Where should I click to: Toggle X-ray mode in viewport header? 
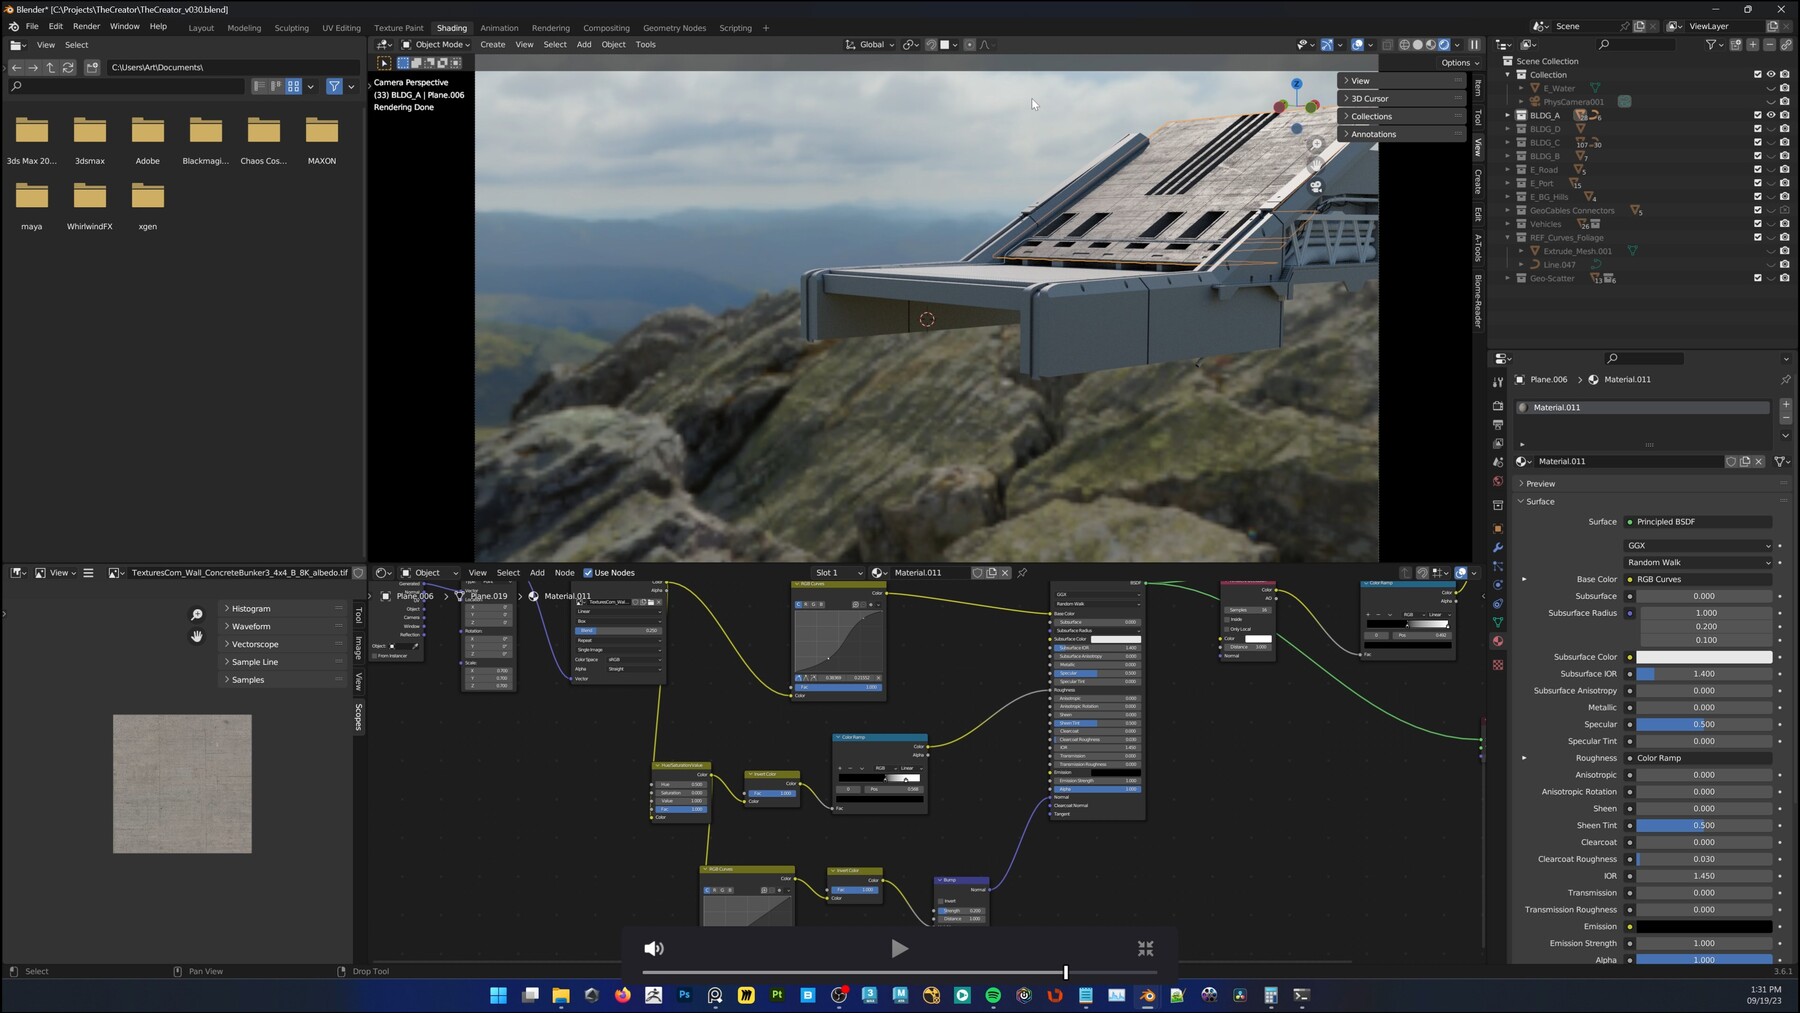tap(1387, 44)
